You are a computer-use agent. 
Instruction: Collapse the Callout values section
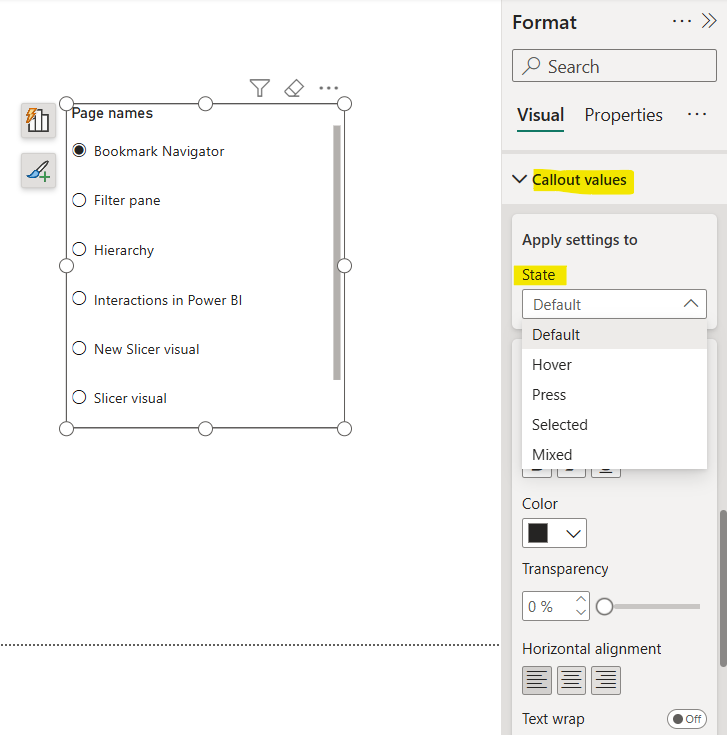click(519, 180)
